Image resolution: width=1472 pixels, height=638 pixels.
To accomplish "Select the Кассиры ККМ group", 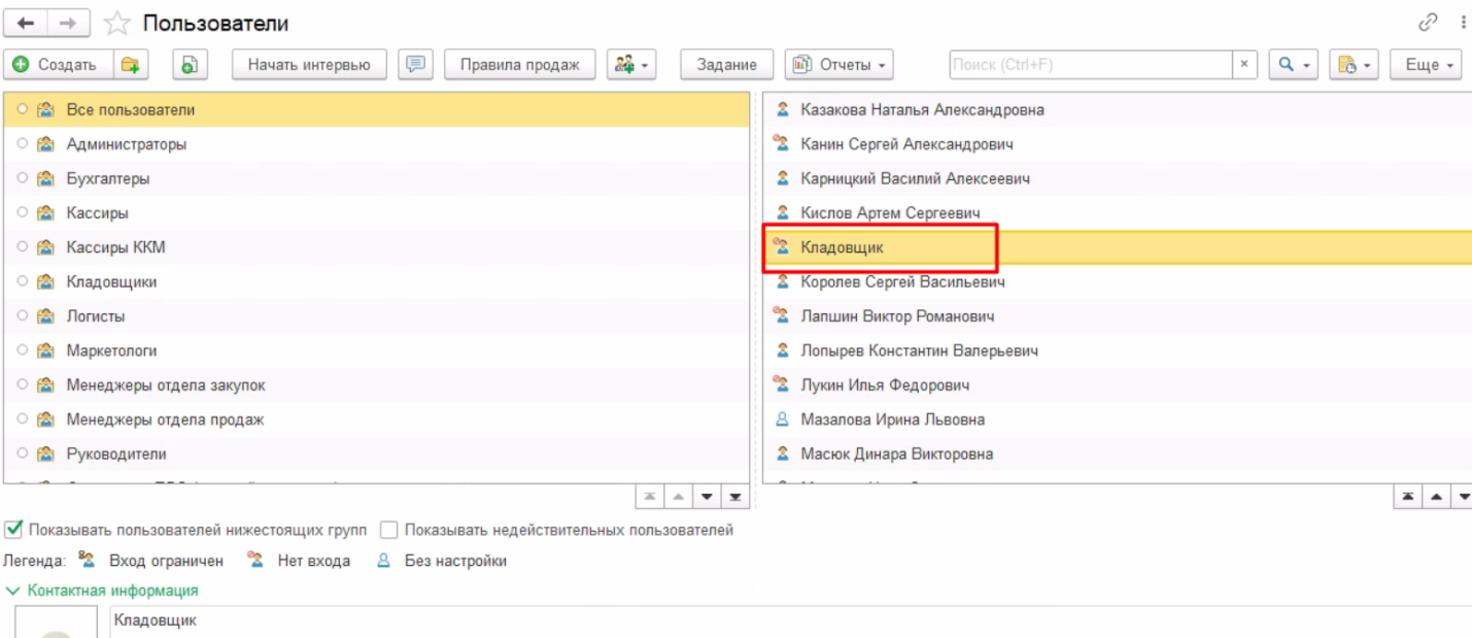I will pyautogui.click(x=376, y=247).
